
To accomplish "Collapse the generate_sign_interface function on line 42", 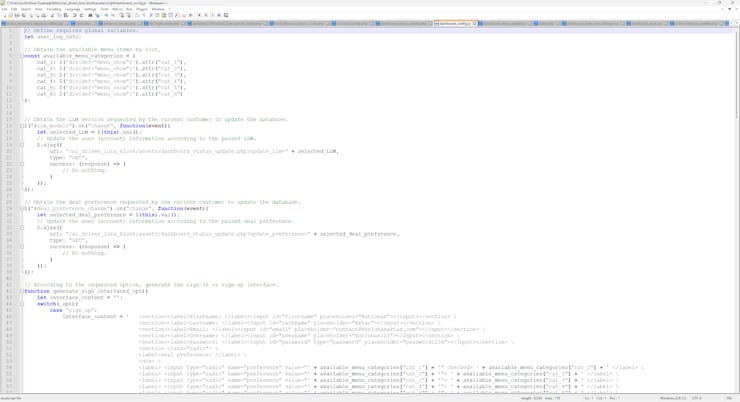I will (22, 291).
